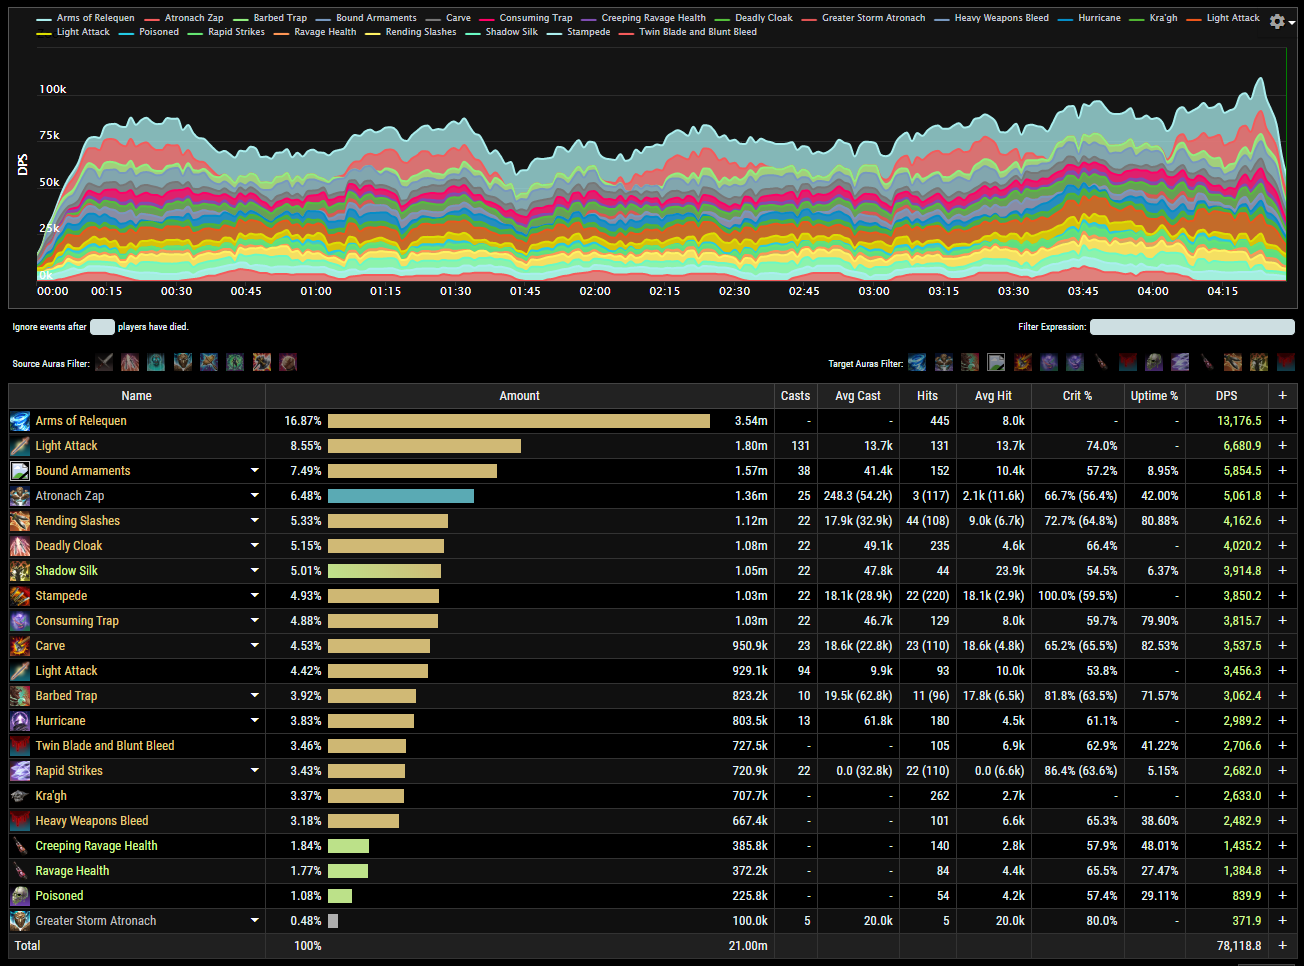Open the Heavy Weapons Bleed name link
Image resolution: width=1304 pixels, height=966 pixels.
pos(92,821)
